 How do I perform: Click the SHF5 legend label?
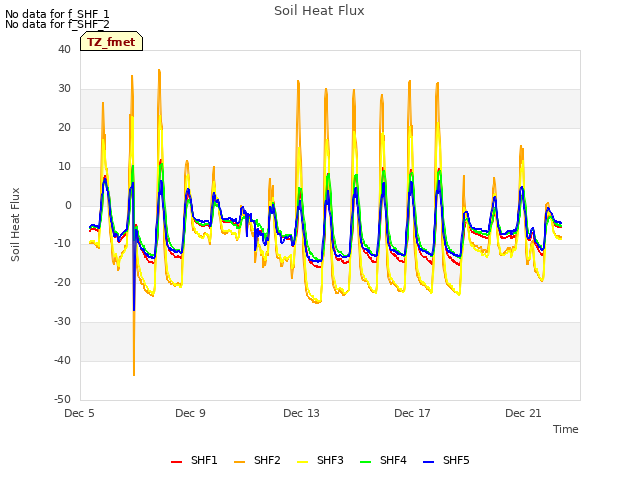coord(456,460)
